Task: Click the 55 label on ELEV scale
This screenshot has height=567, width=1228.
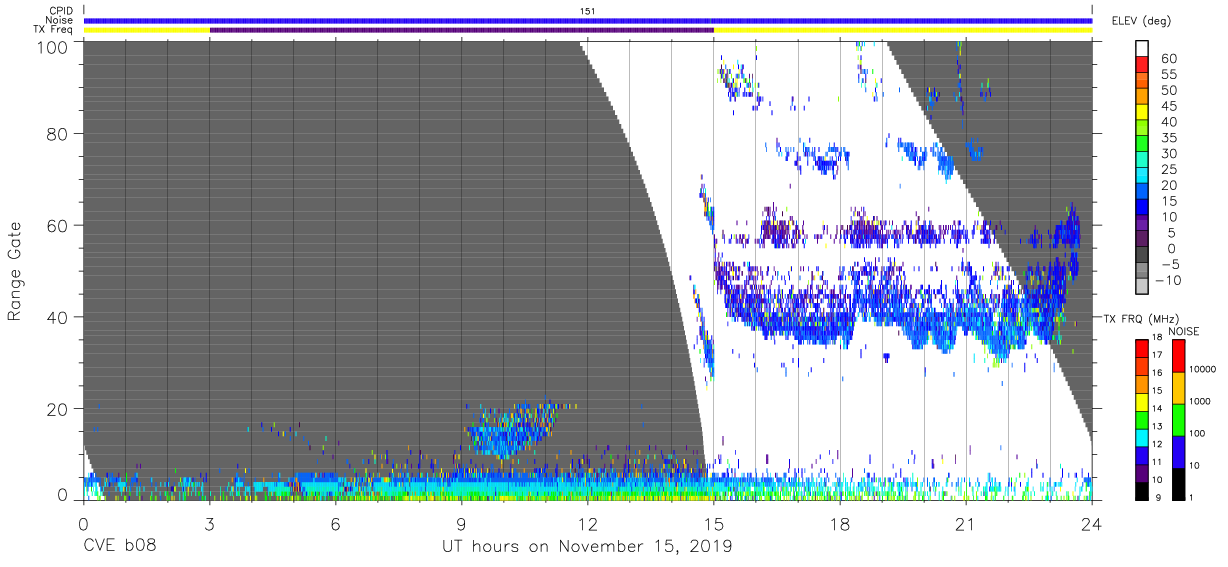Action: pos(1168,75)
